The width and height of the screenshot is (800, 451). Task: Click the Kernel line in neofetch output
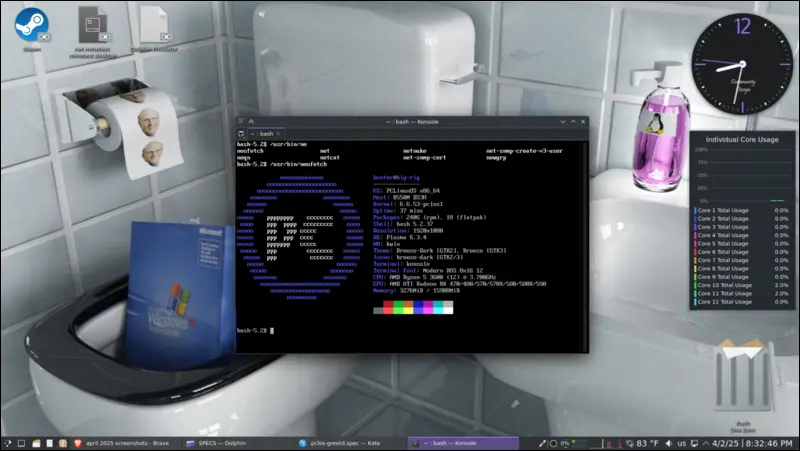(x=408, y=204)
